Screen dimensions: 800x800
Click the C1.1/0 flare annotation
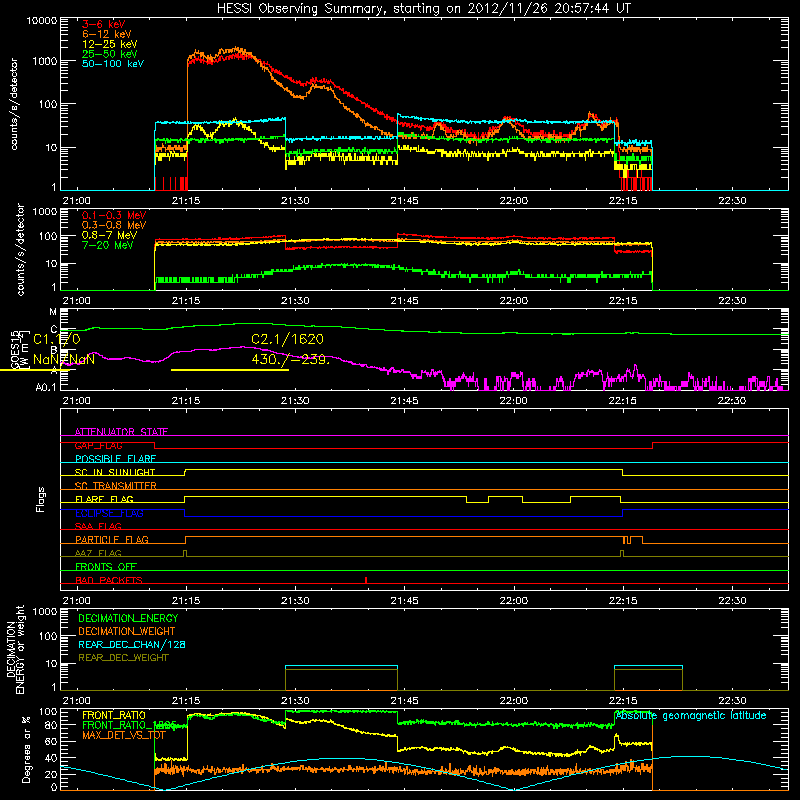(x=57, y=339)
